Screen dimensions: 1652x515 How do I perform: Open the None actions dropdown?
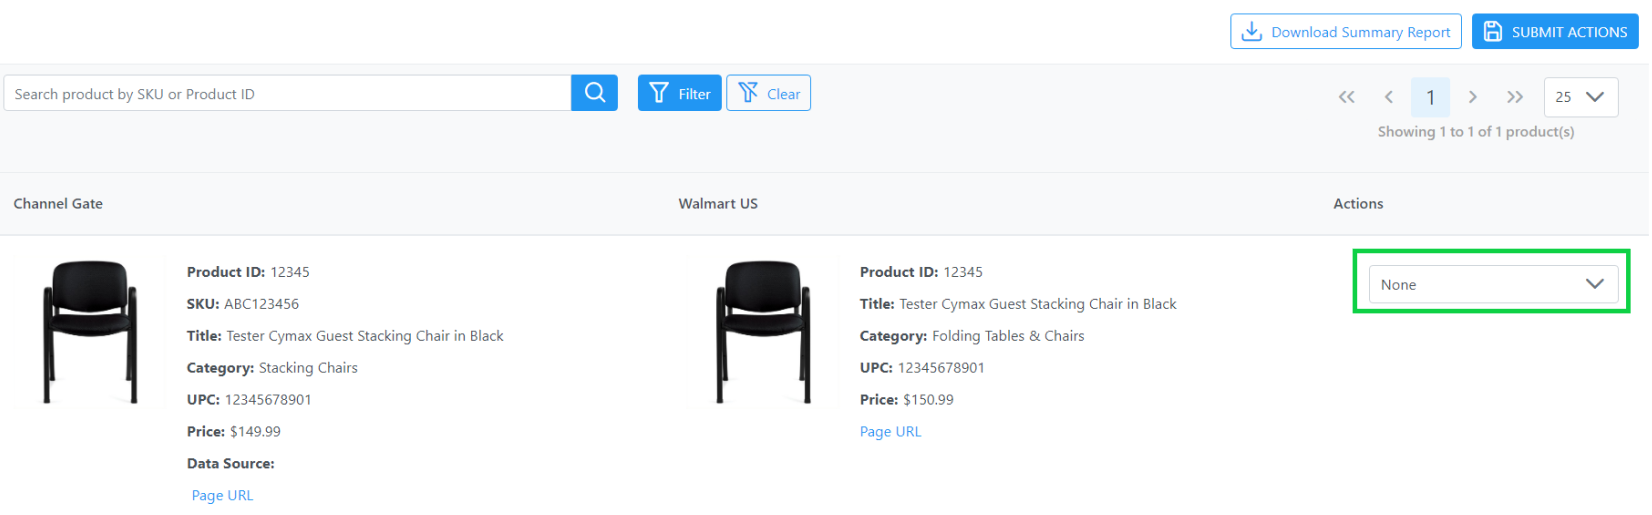[1493, 285]
